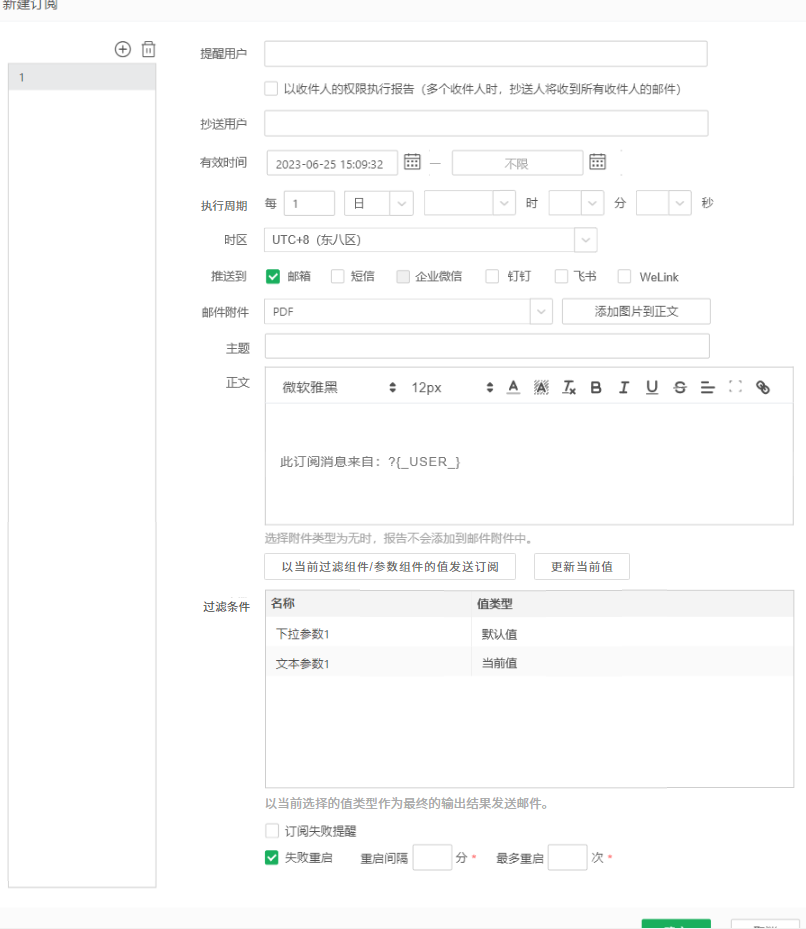The image size is (806, 929).
Task: Click the 主题 subject input field
Action: tap(486, 346)
